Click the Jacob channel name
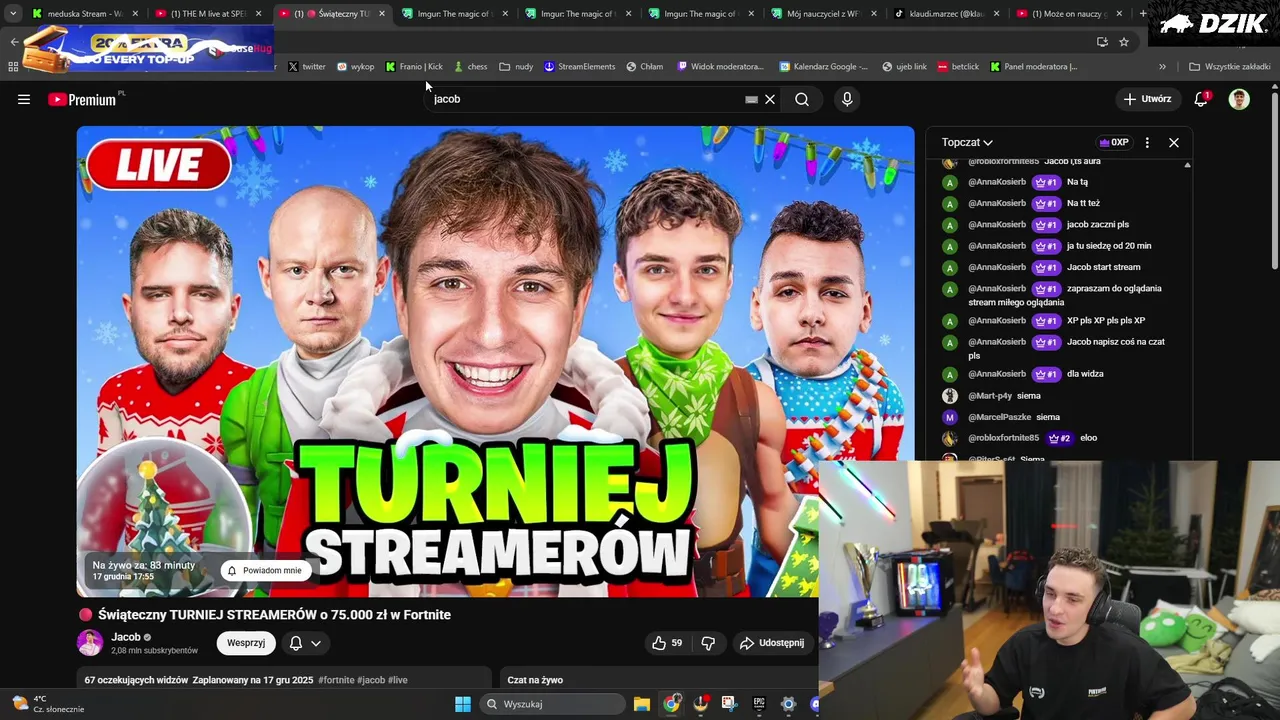 [x=126, y=637]
